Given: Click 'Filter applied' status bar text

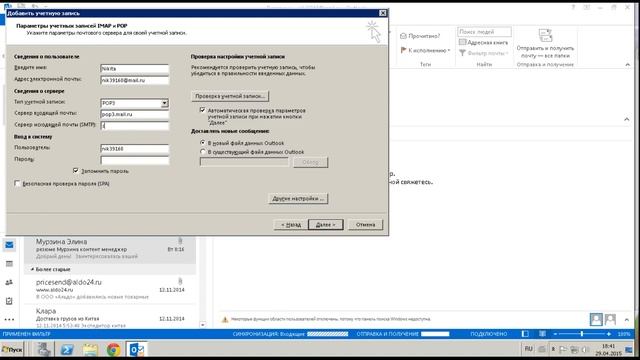Looking at the screenshot, I should (27, 334).
